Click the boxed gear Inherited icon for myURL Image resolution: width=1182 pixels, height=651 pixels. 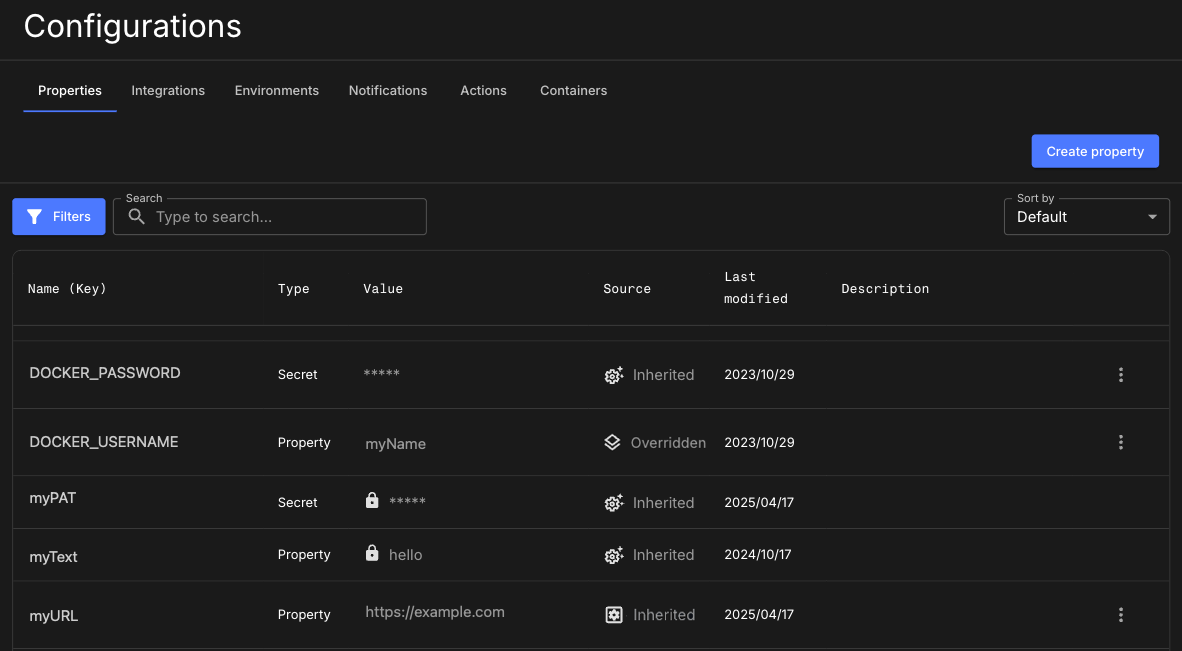pos(613,615)
